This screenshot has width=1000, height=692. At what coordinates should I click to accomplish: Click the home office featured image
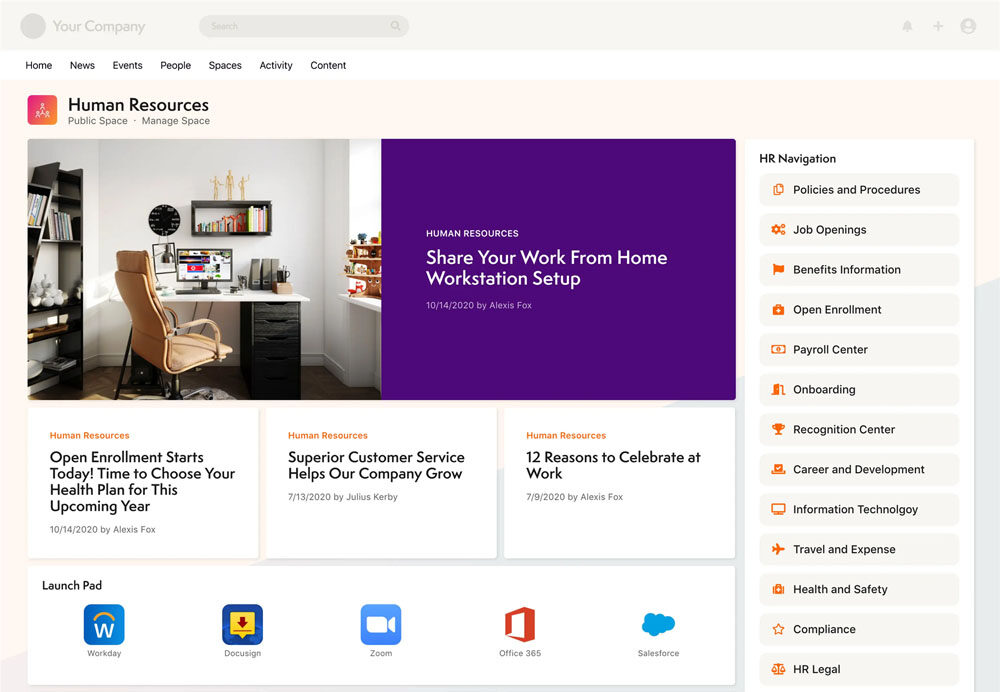(204, 269)
